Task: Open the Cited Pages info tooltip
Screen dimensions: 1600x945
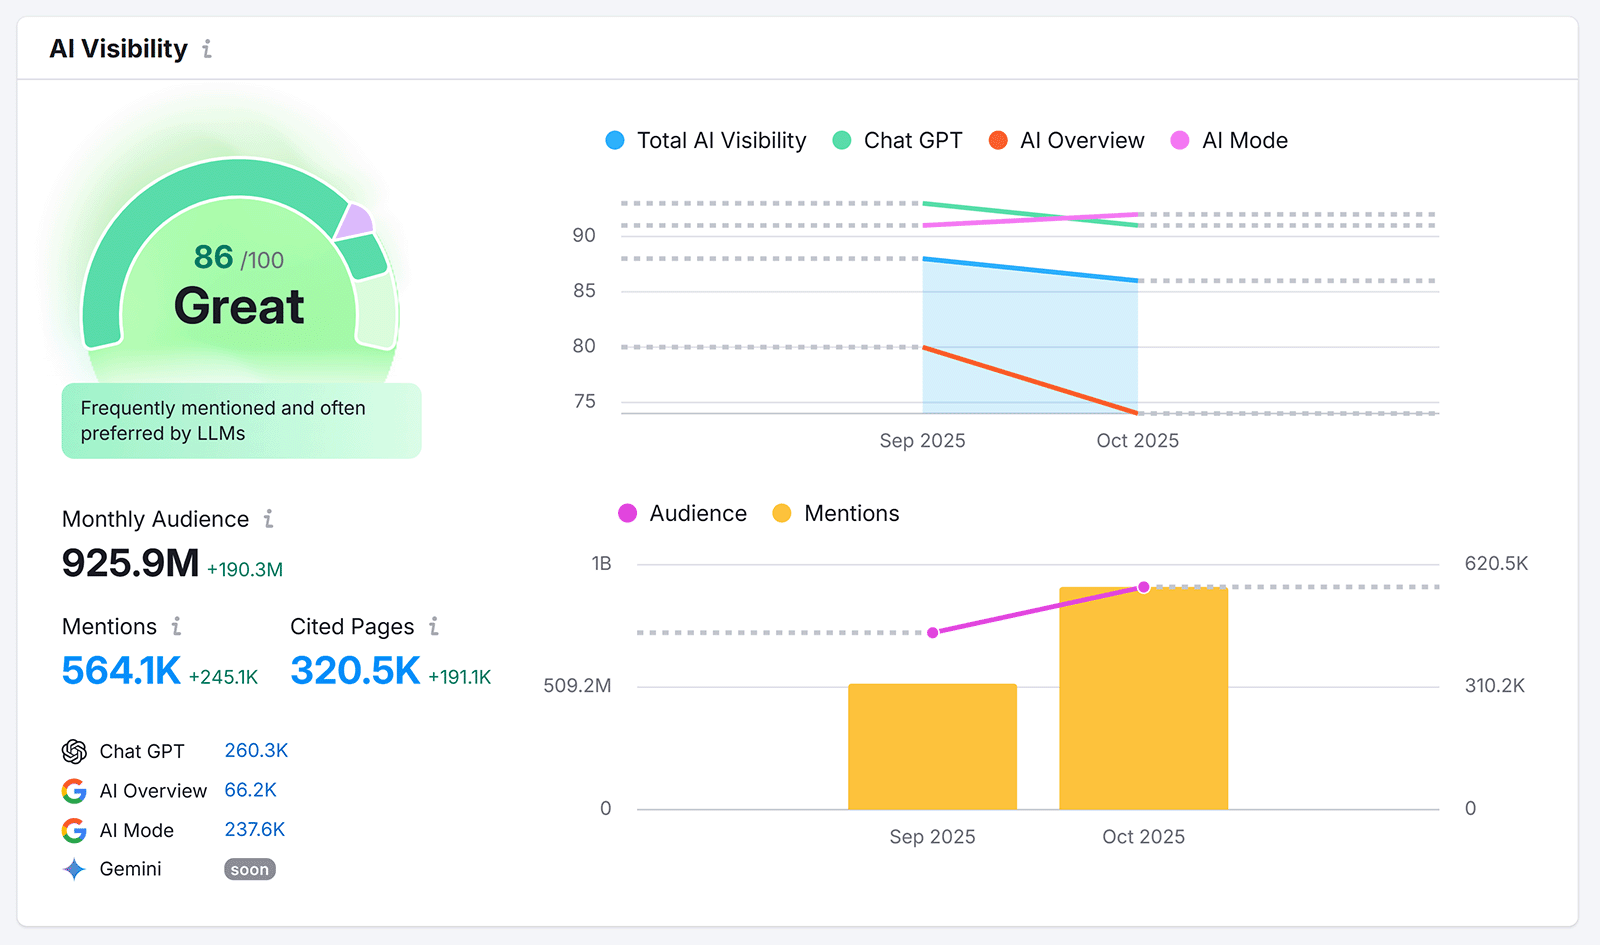Action: point(434,627)
